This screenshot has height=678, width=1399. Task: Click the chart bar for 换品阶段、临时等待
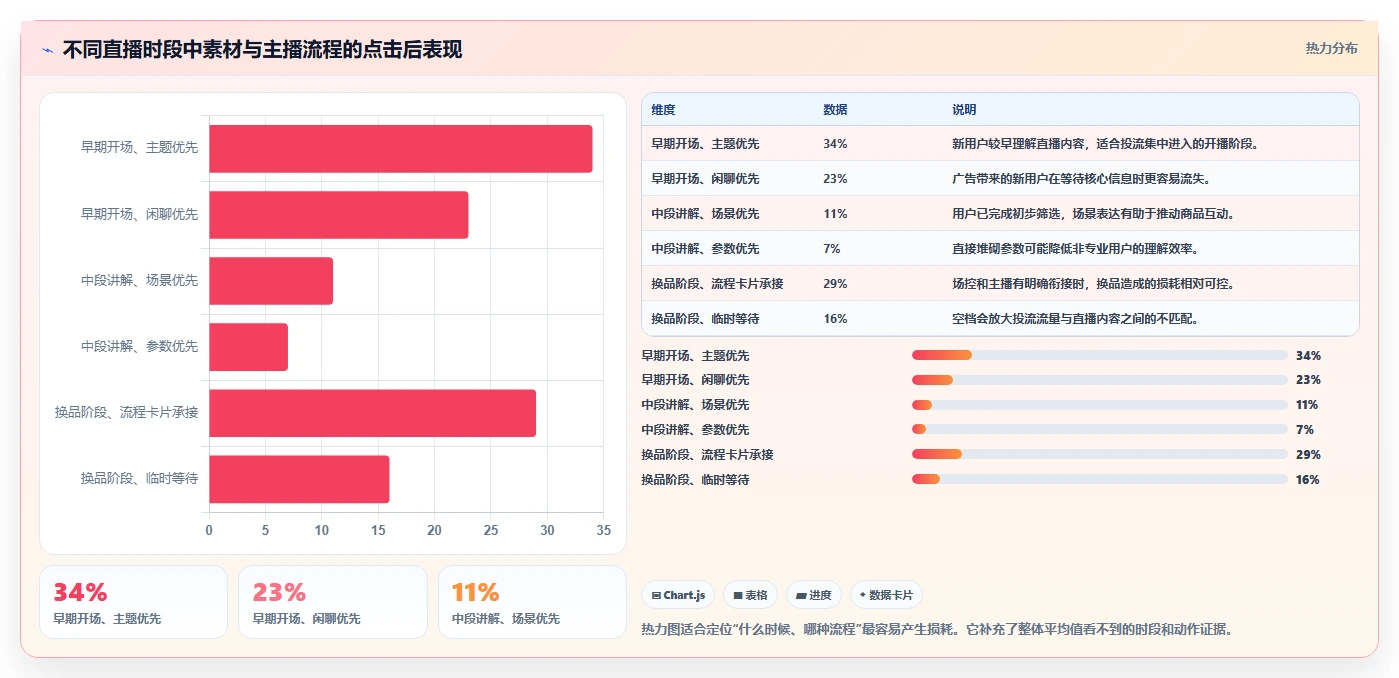pos(299,479)
